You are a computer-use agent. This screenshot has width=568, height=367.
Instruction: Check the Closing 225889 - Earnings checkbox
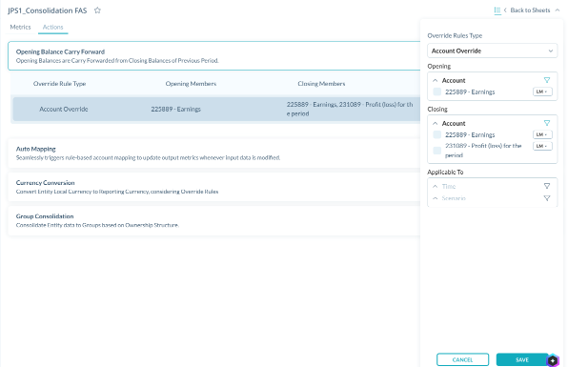pyautogui.click(x=437, y=135)
